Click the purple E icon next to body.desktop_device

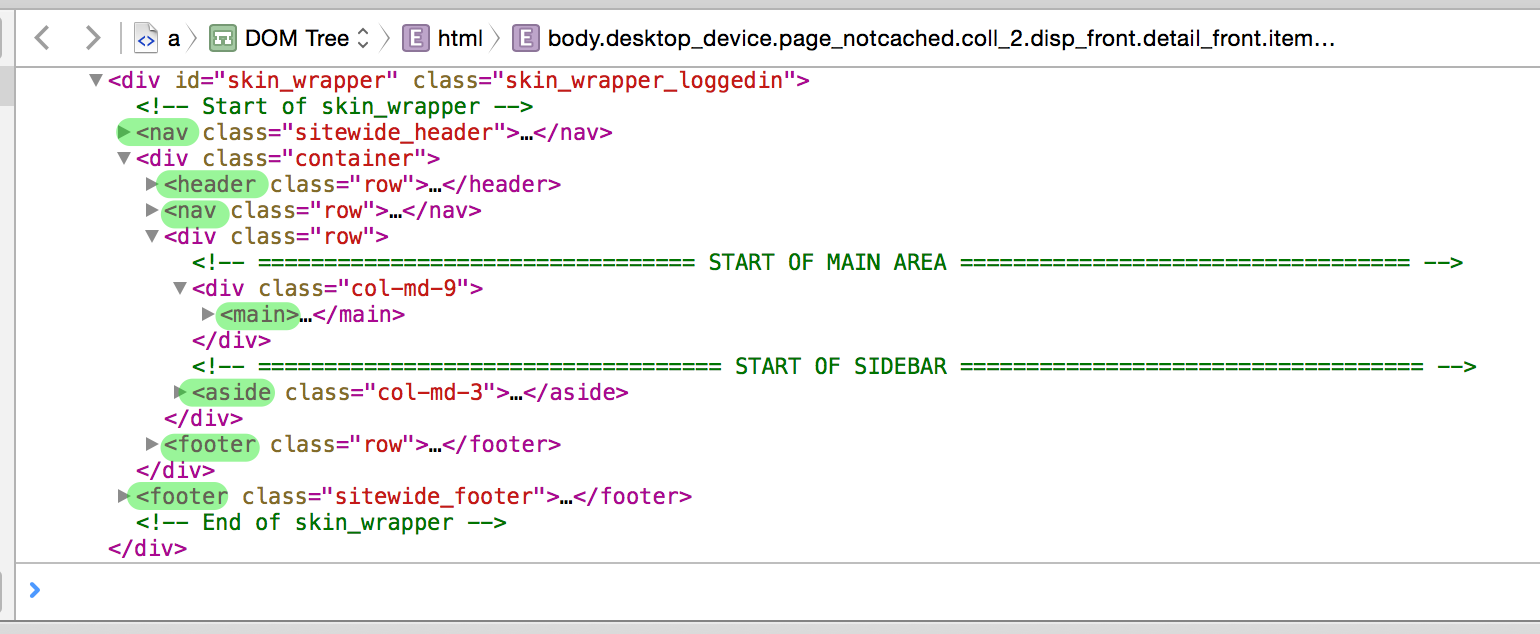[526, 37]
